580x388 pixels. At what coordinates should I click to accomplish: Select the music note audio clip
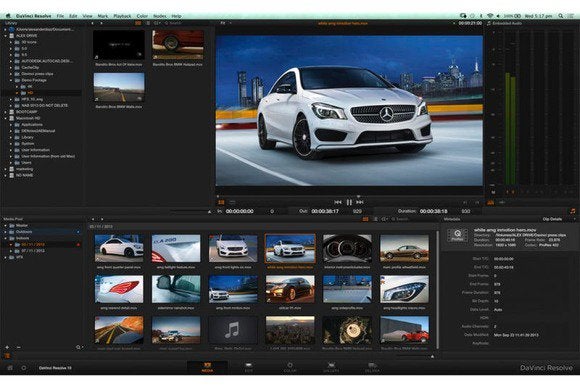pyautogui.click(x=233, y=330)
